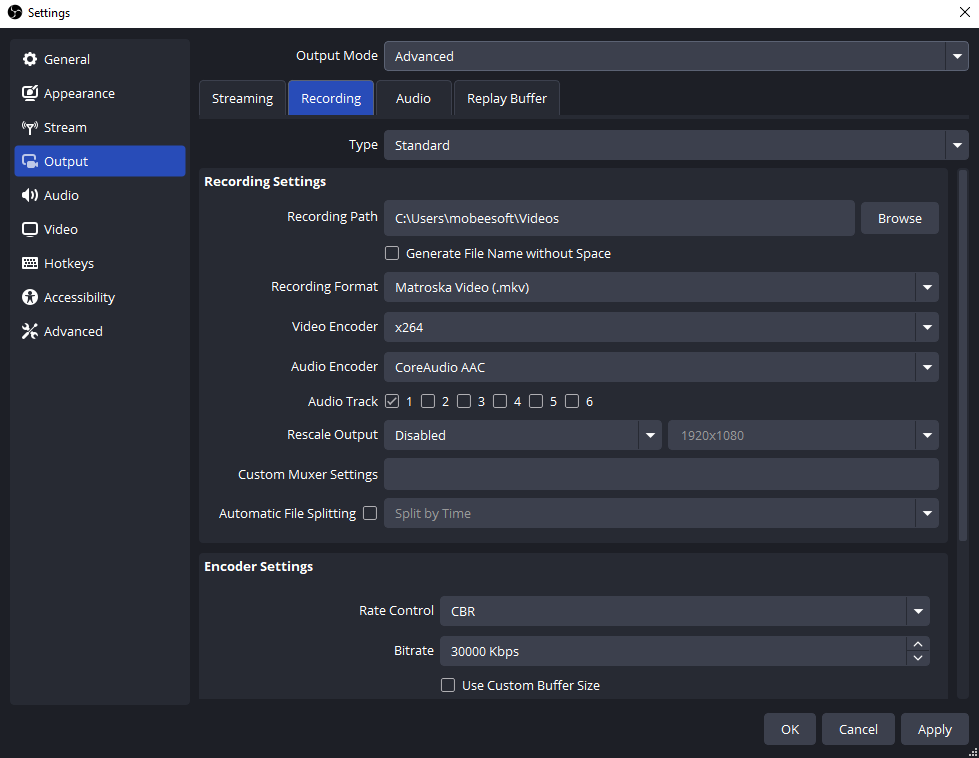Open the Rate Control dropdown
The width and height of the screenshot is (979, 758).
click(918, 610)
